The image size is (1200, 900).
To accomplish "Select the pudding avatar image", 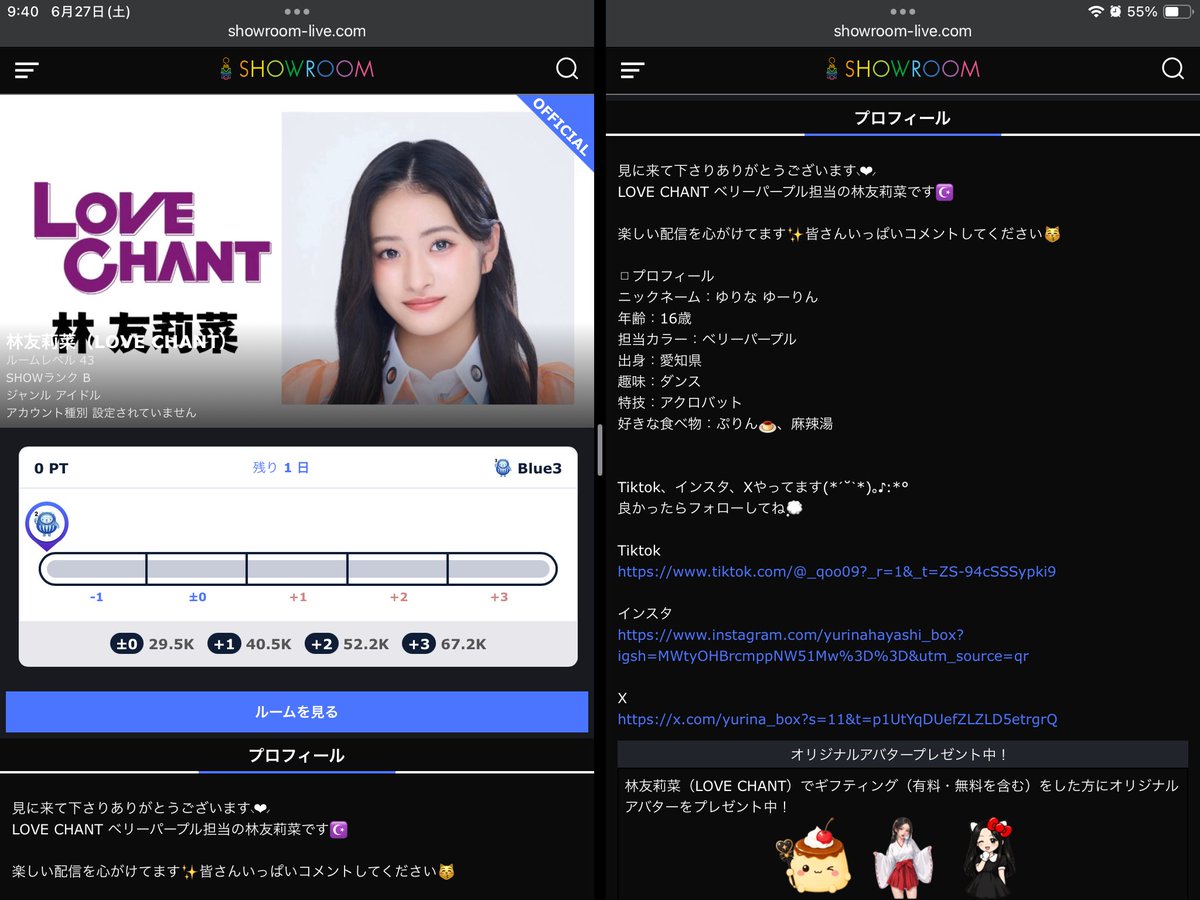I will pos(815,857).
